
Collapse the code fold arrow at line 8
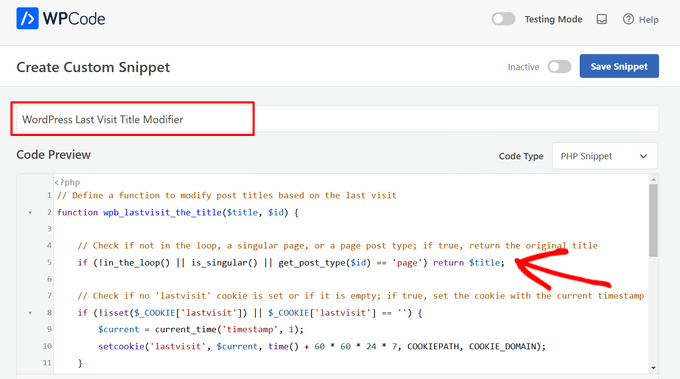coord(30,313)
